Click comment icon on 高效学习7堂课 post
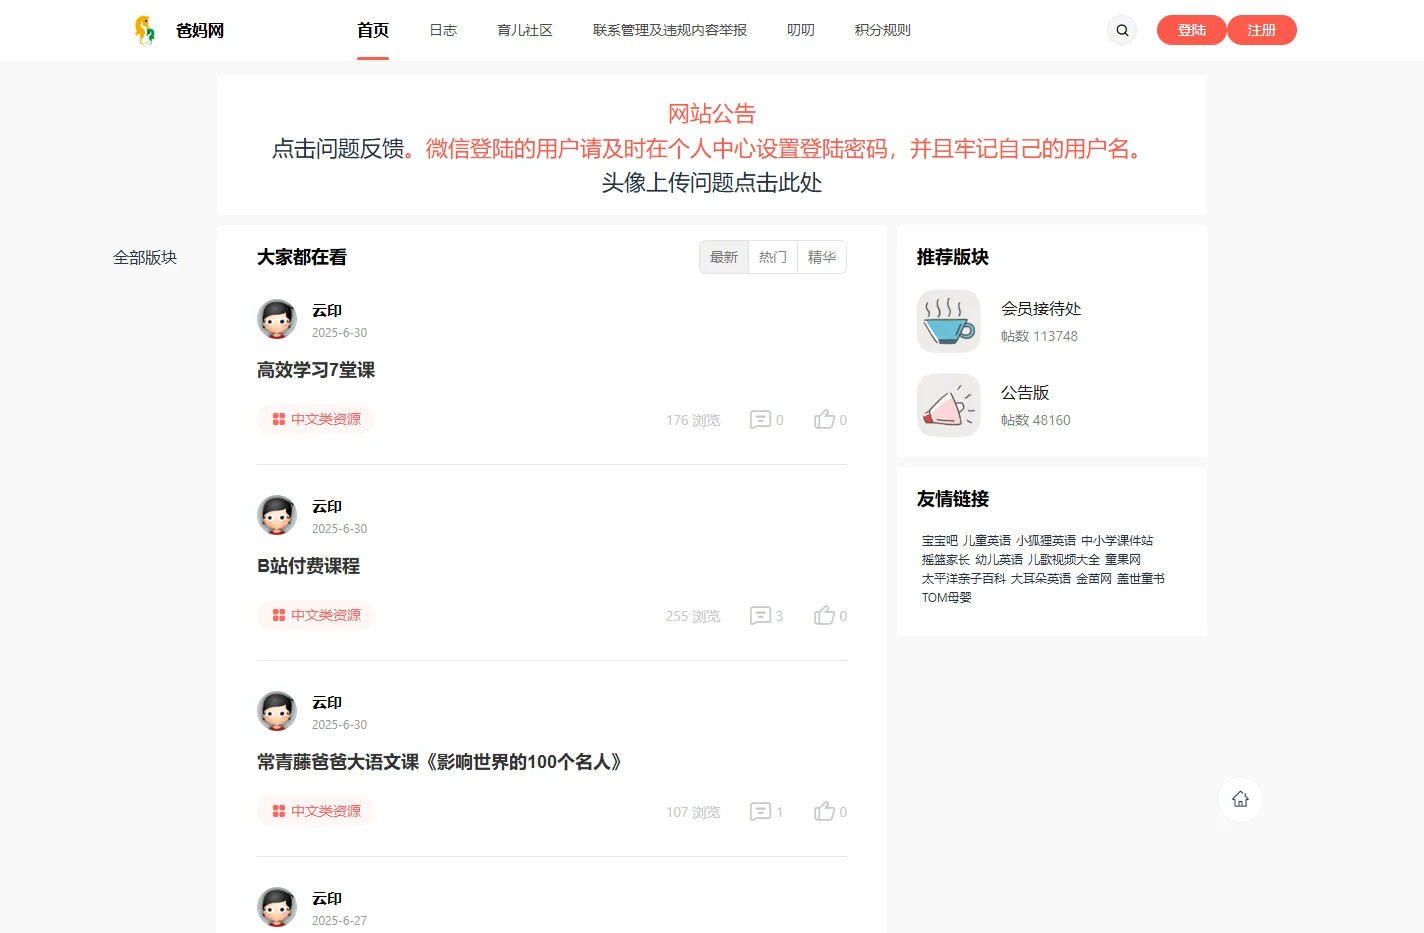 (x=760, y=419)
